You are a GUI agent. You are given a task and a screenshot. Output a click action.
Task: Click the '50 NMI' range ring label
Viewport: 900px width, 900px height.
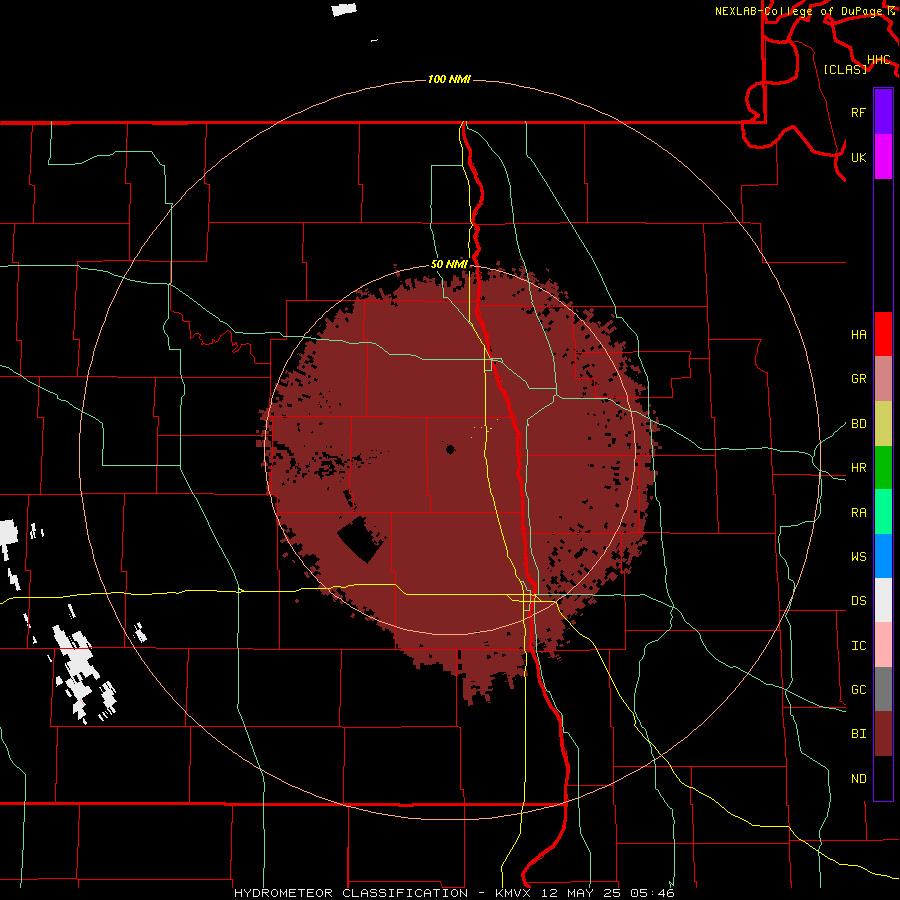pos(449,264)
